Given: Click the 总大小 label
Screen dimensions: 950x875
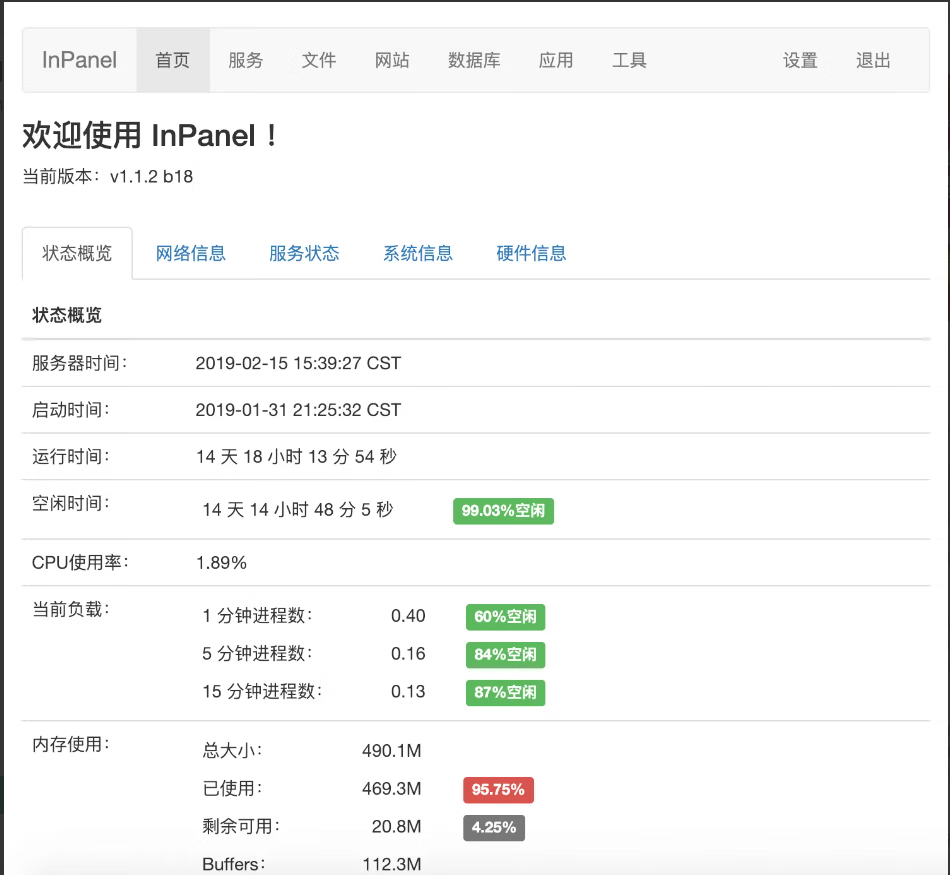Looking at the screenshot, I should (x=232, y=751).
